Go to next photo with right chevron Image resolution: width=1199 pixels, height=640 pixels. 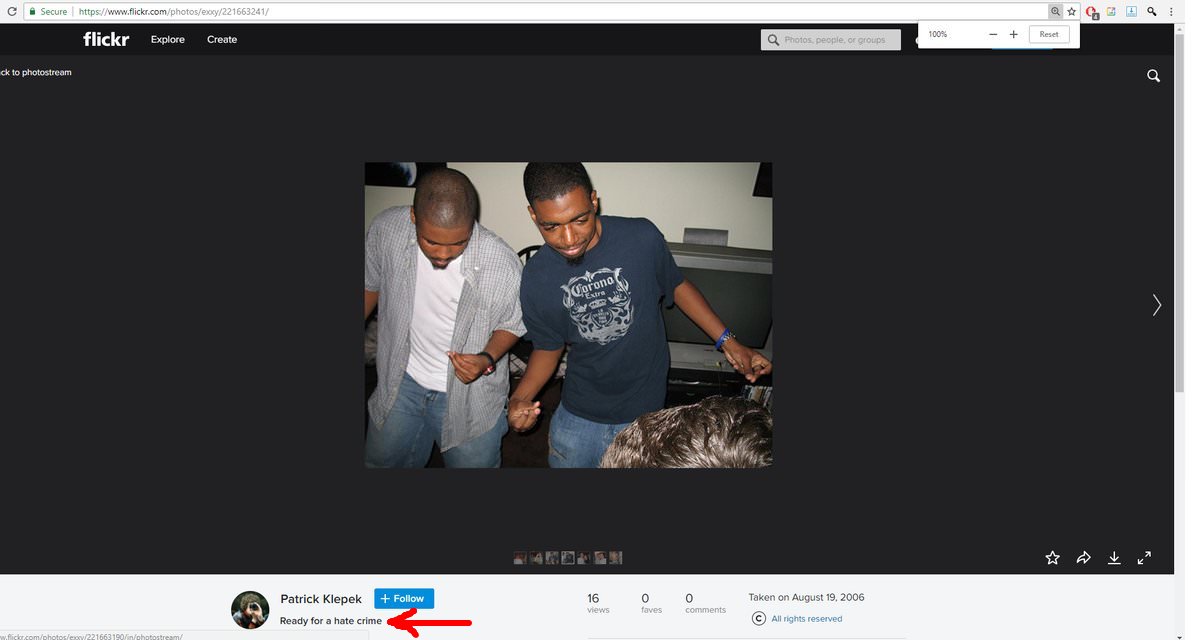click(x=1157, y=305)
